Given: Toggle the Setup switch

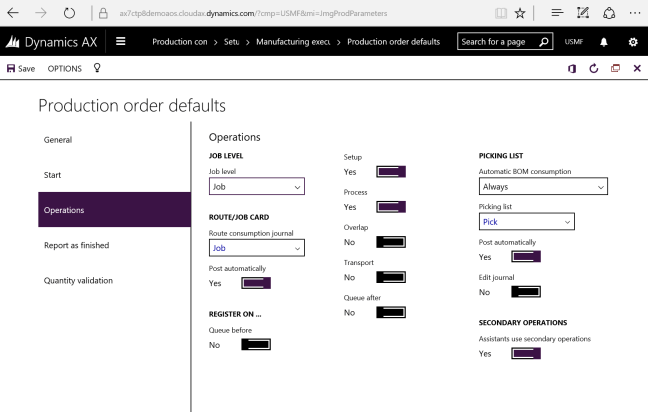Looking at the screenshot, I should (x=390, y=172).
